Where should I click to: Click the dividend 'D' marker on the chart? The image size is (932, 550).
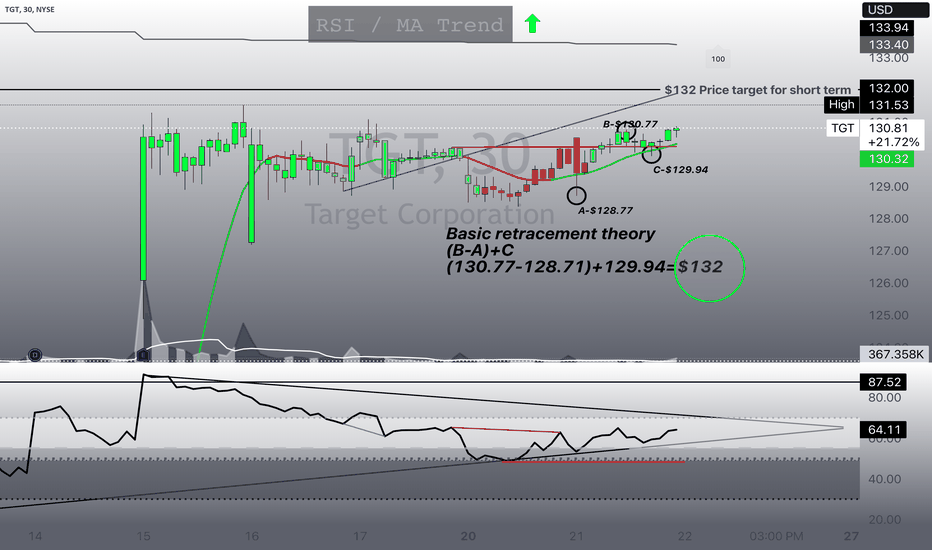35,355
